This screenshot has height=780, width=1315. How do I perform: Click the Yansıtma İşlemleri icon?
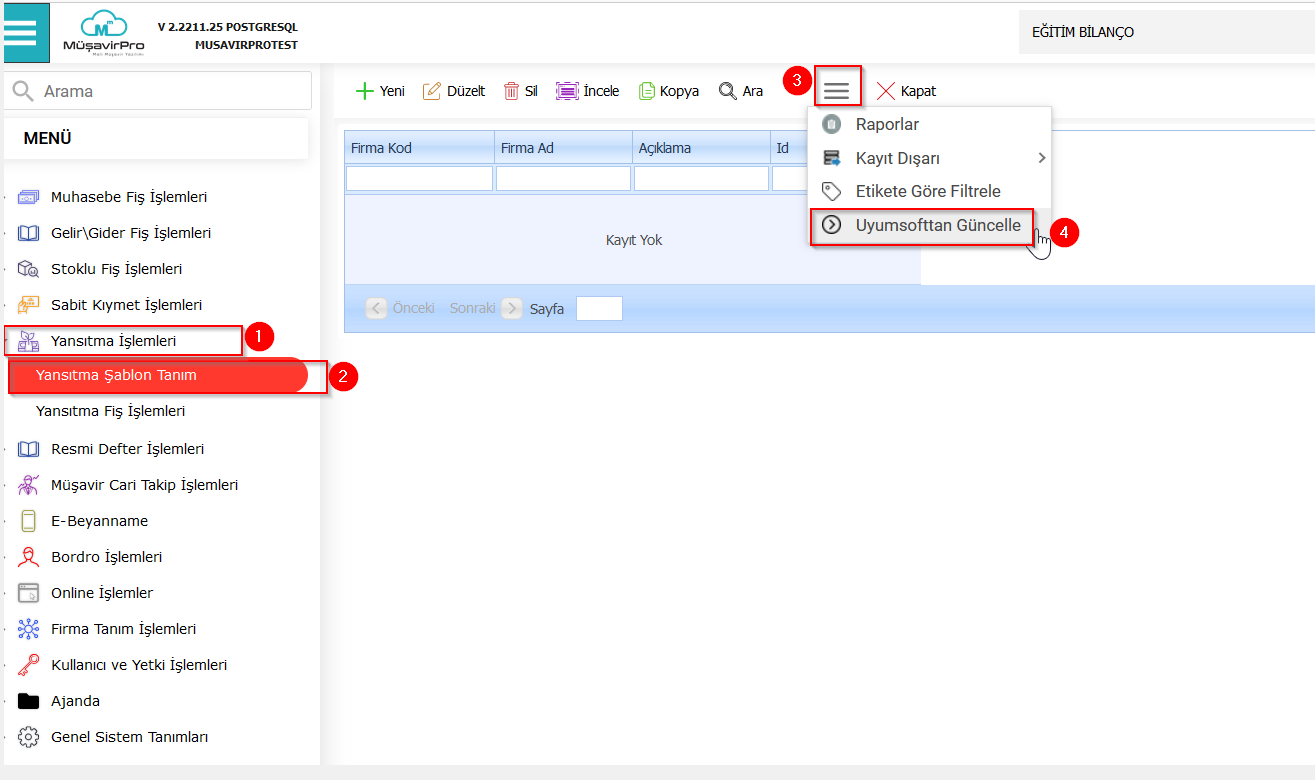(28, 341)
